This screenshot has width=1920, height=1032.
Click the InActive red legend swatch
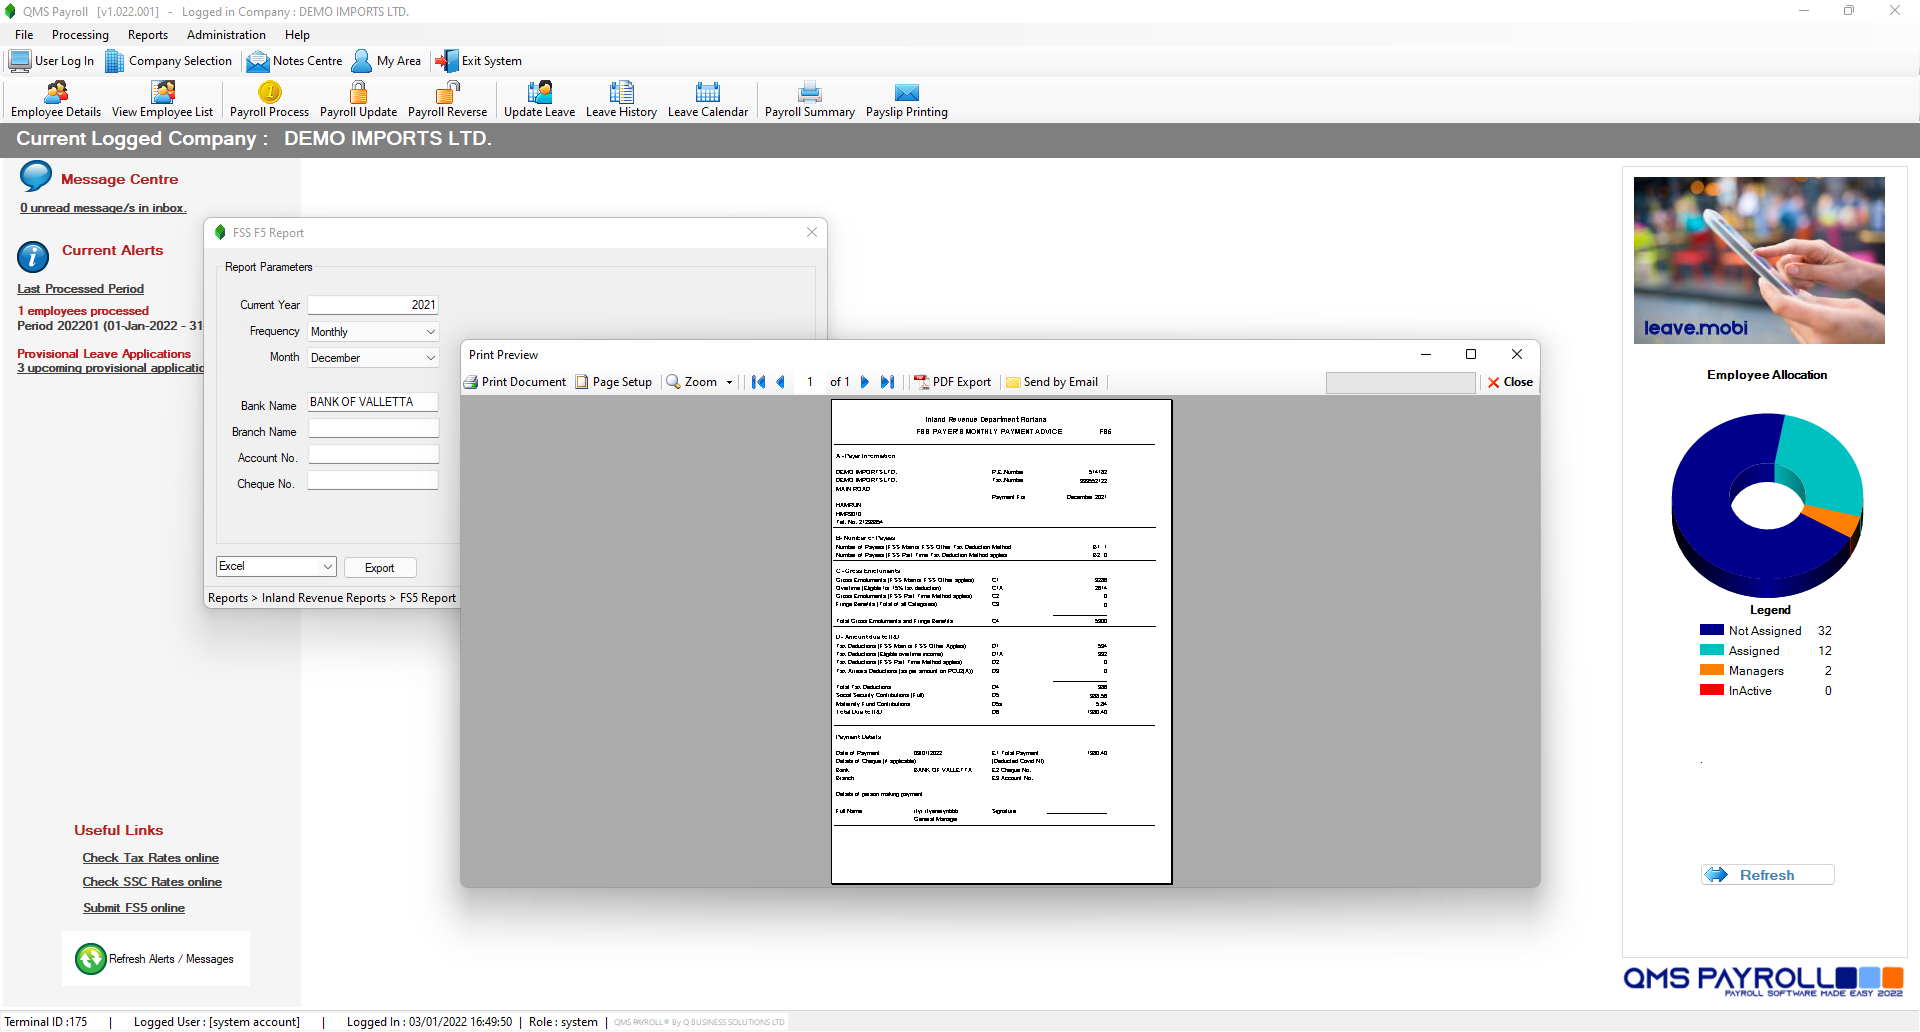click(x=1712, y=691)
